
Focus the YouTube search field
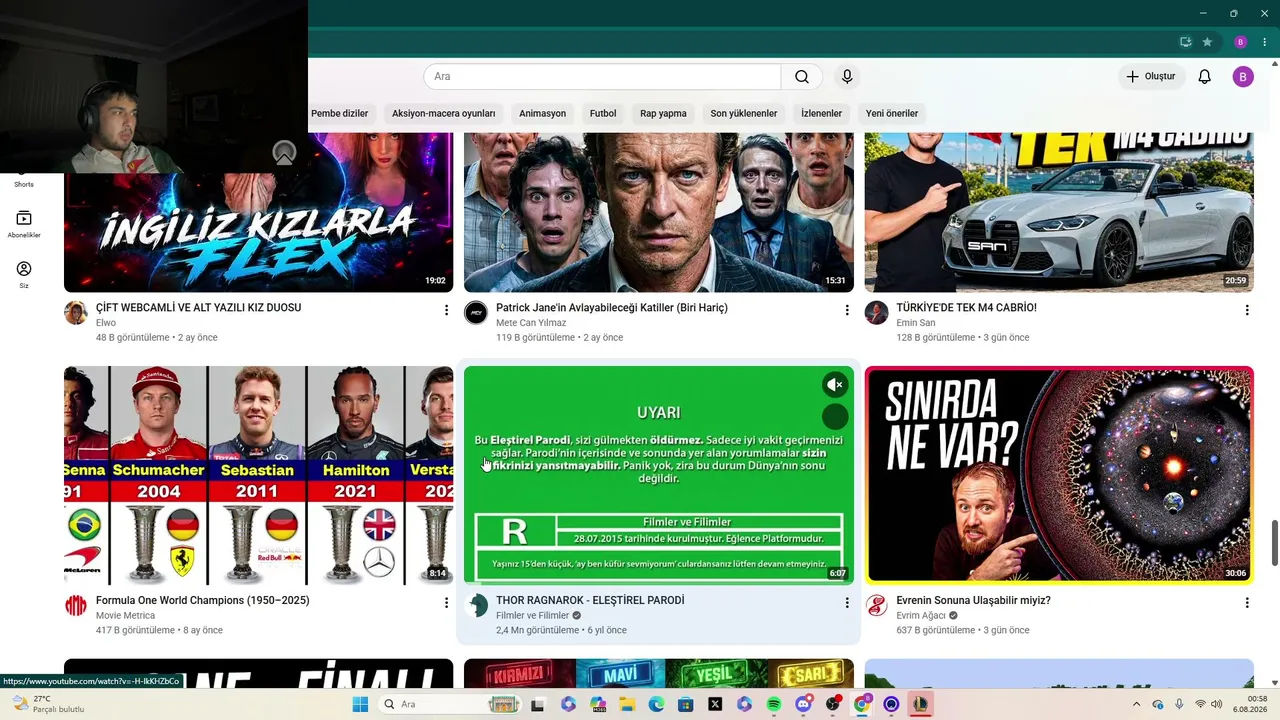point(602,77)
